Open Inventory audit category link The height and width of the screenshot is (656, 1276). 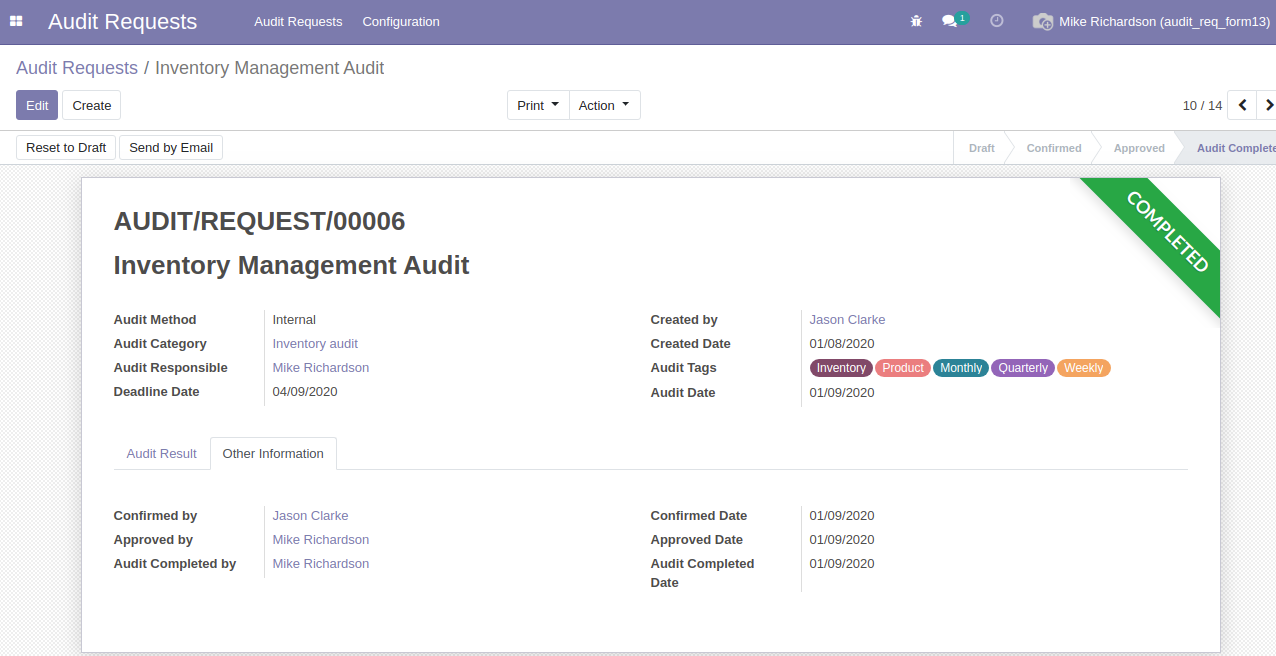(315, 343)
